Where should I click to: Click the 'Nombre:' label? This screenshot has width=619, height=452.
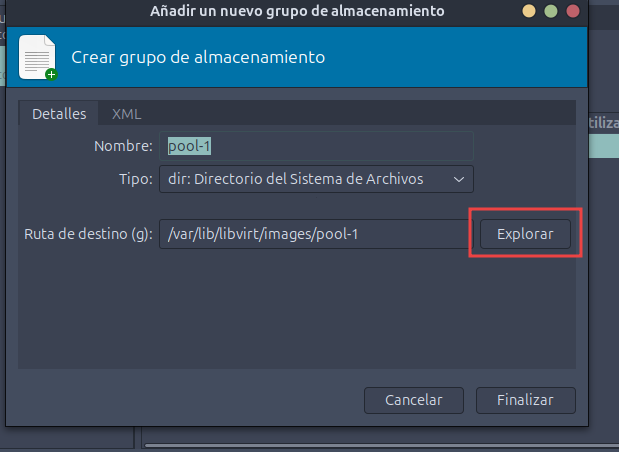coord(122,146)
